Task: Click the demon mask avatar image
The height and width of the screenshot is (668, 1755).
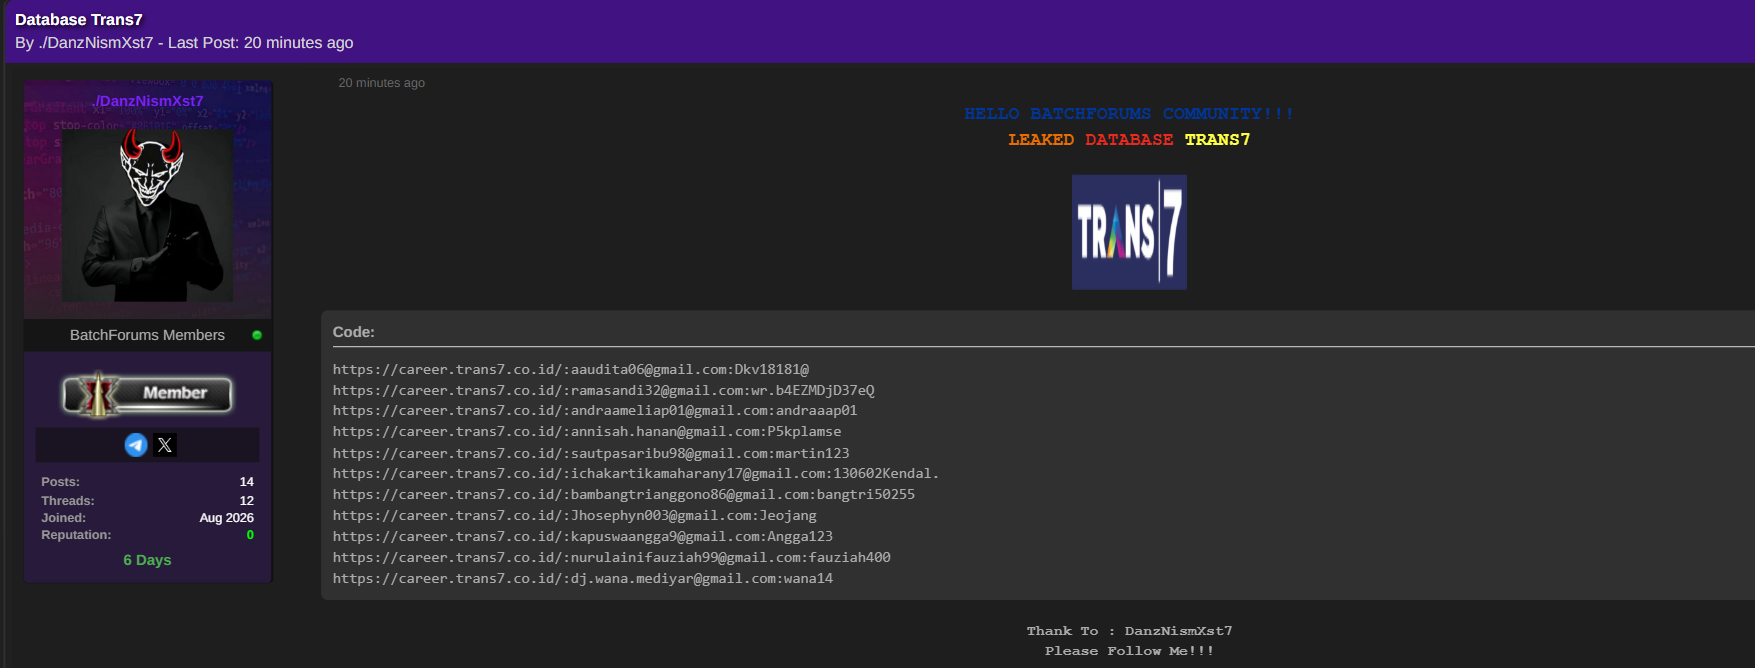Action: pyautogui.click(x=148, y=214)
